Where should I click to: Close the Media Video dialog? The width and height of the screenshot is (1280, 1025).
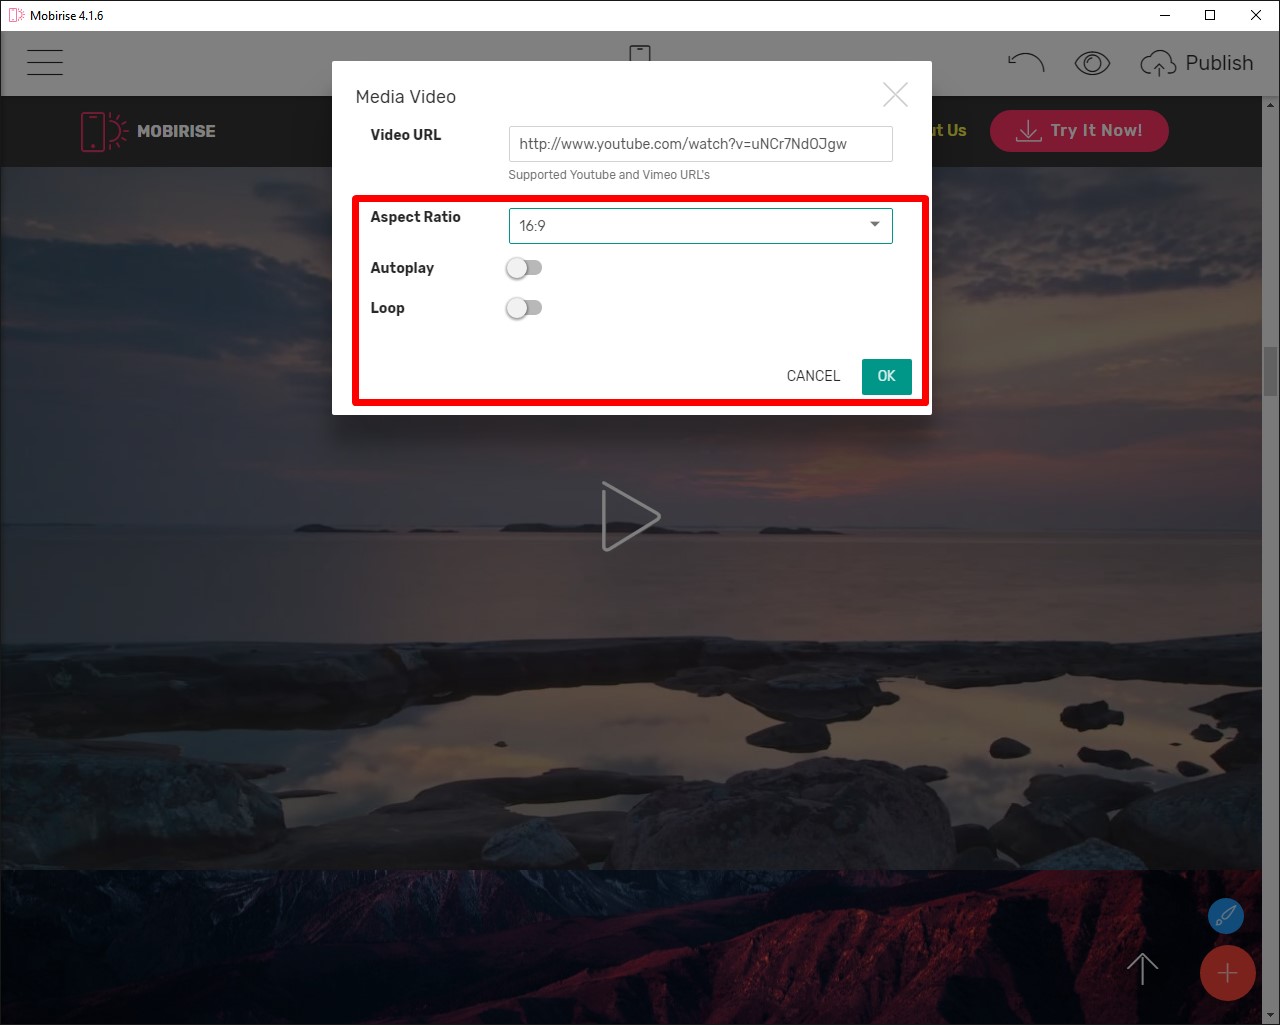point(895,94)
